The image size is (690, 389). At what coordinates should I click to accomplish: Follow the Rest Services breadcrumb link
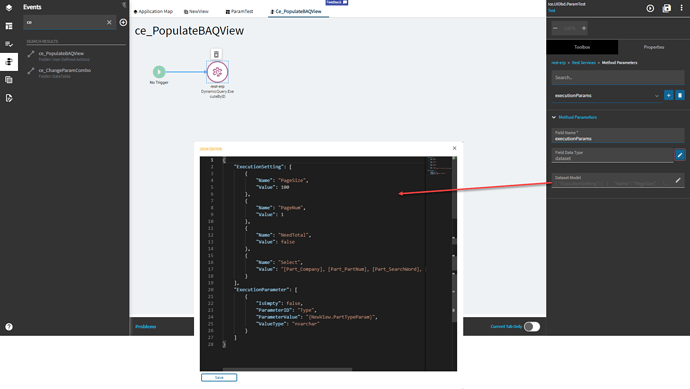[x=584, y=63]
